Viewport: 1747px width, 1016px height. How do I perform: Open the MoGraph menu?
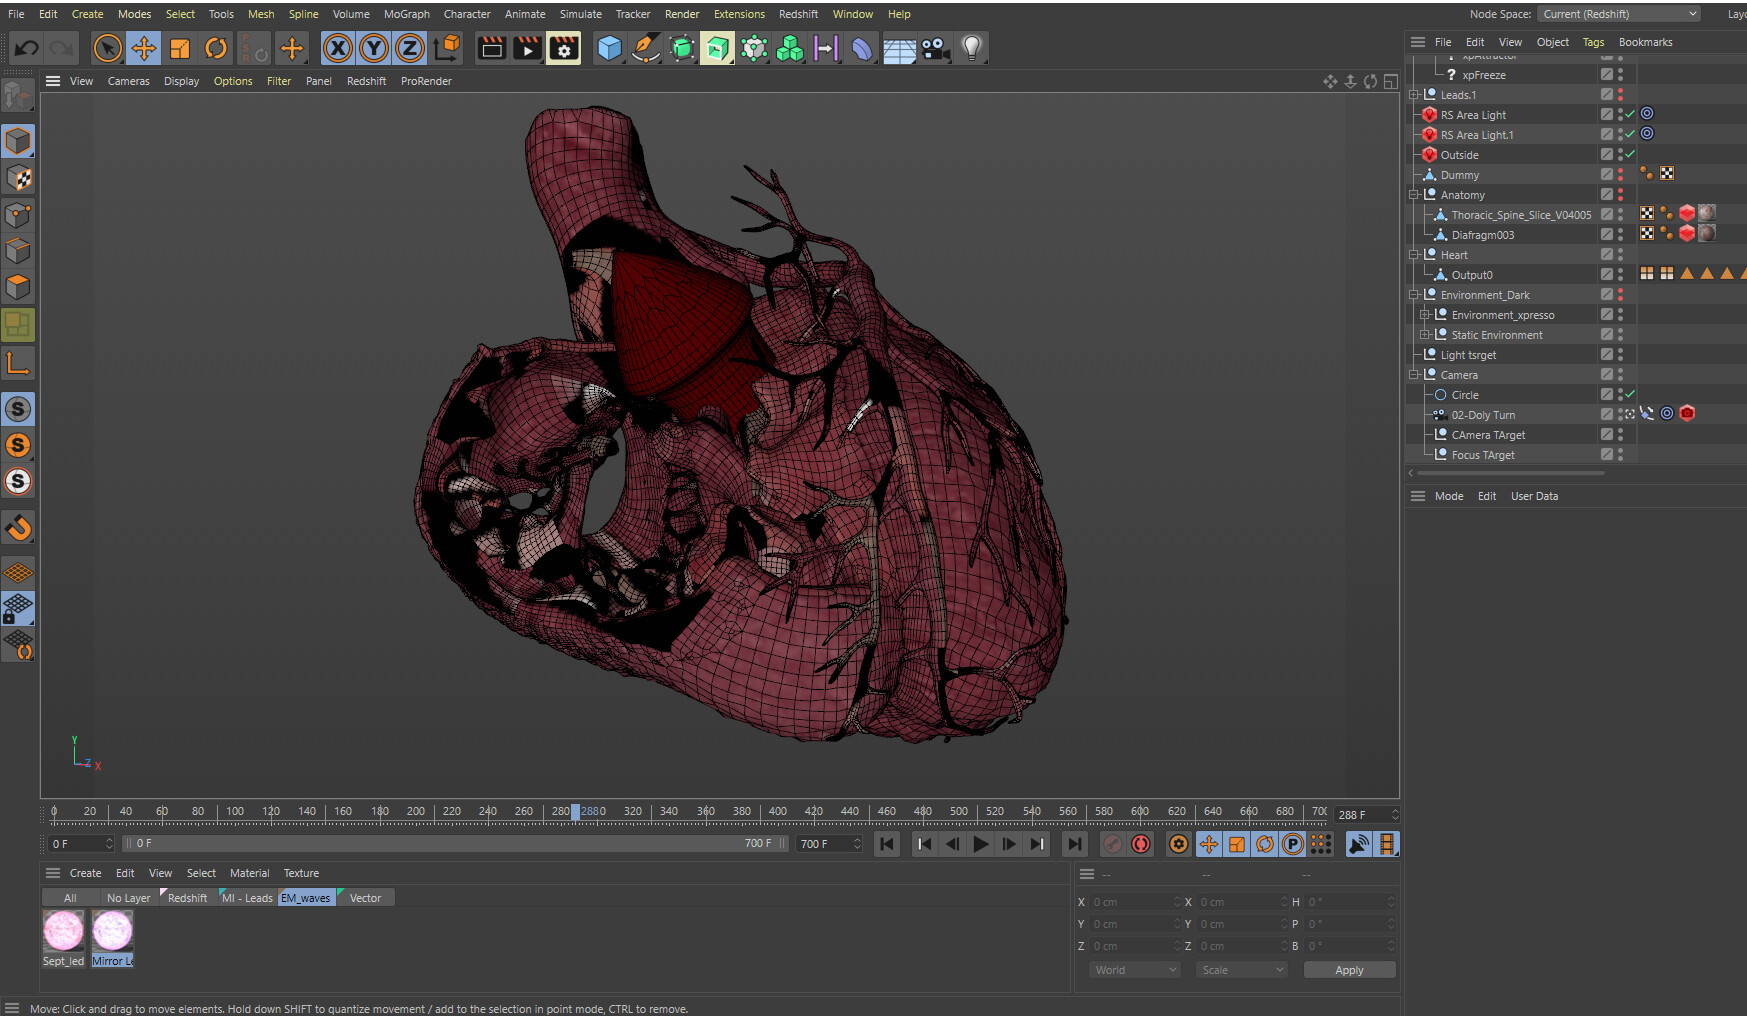[x=406, y=14]
